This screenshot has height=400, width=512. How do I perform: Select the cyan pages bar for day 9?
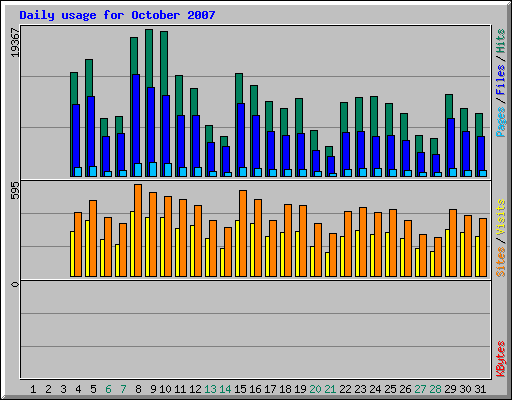153,169
